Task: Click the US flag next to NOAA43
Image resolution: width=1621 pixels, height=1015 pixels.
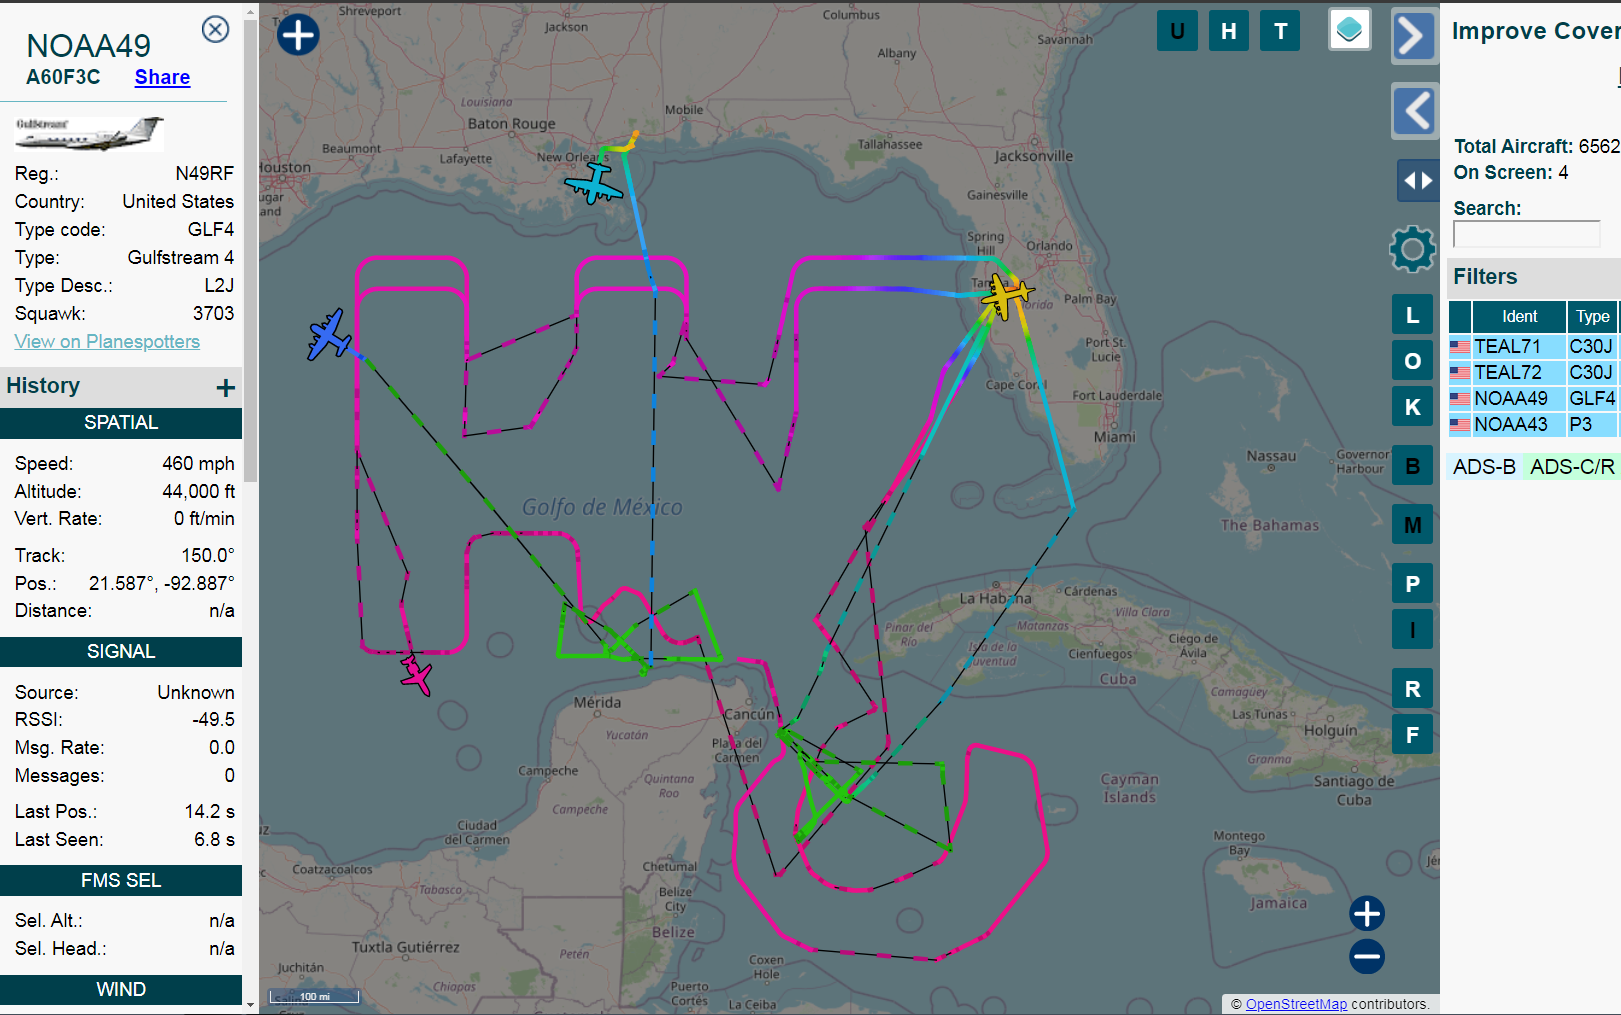Action: pos(1460,425)
